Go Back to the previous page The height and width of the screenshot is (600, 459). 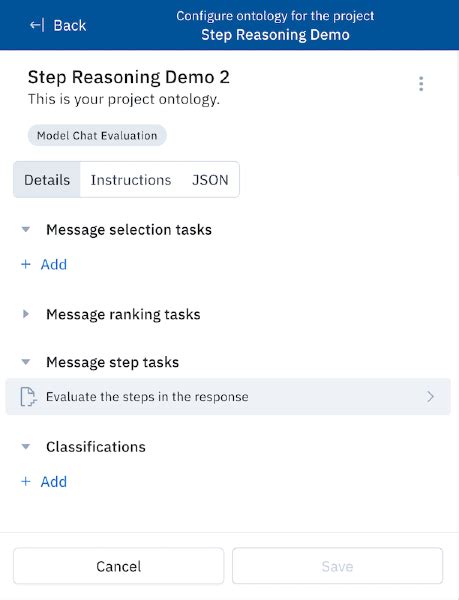tap(58, 25)
